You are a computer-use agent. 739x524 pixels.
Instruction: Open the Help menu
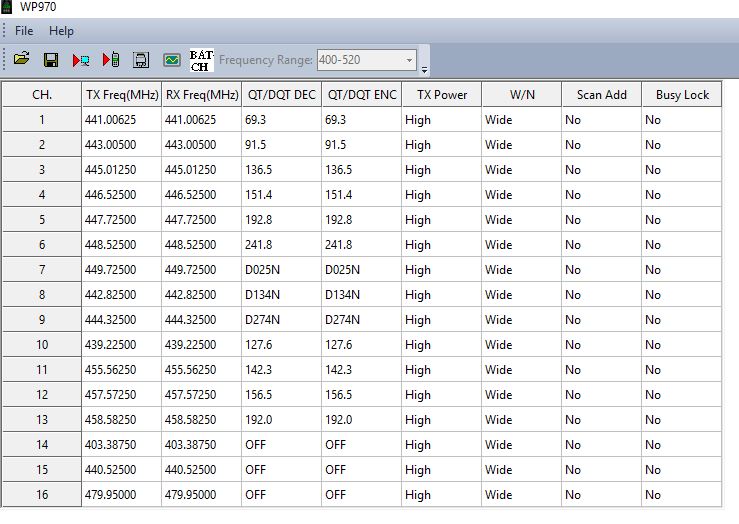click(61, 31)
